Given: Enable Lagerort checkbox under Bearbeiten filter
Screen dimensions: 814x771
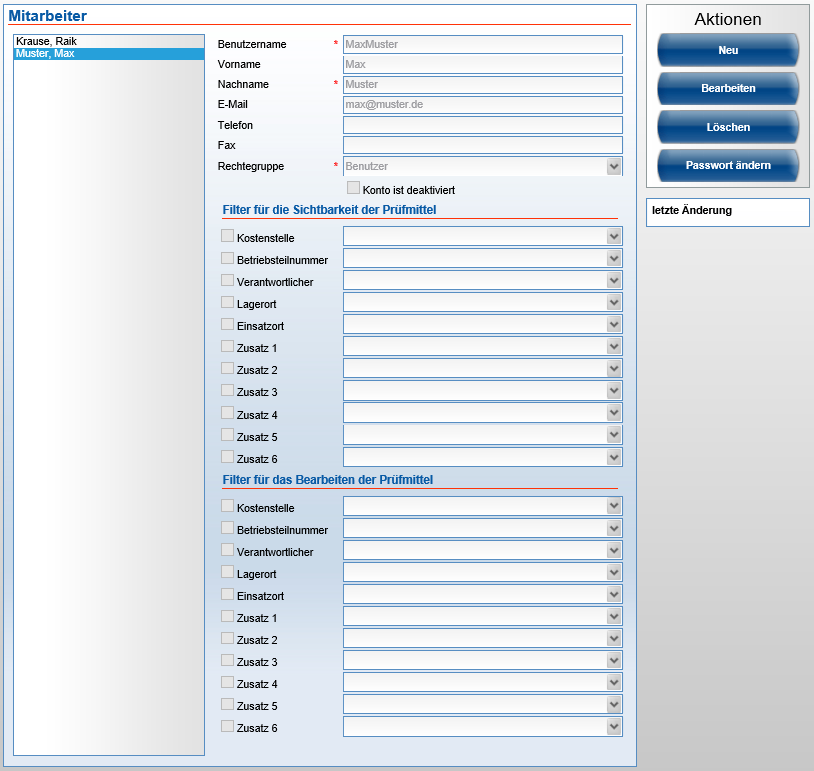Looking at the screenshot, I should pyautogui.click(x=227, y=572).
